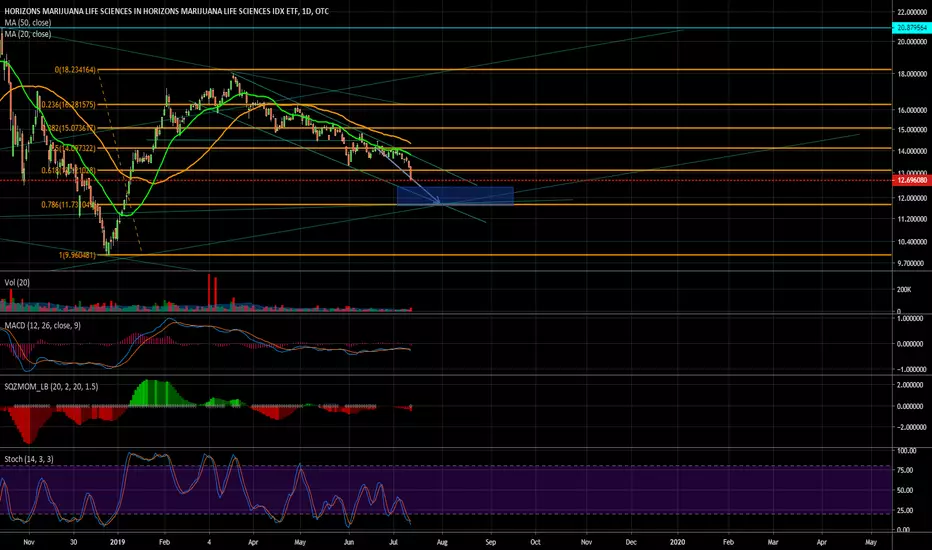Click the cyan 20.879564 price label
This screenshot has height=550, width=932.
tap(912, 28)
